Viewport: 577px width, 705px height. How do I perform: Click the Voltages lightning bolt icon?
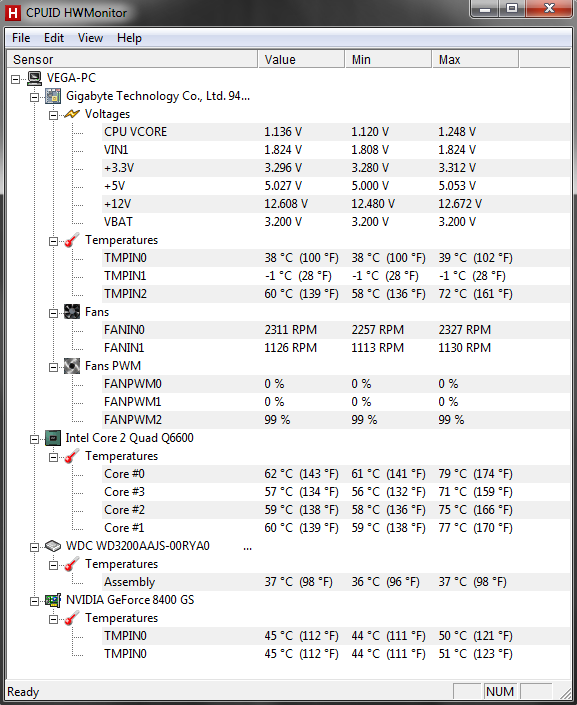click(x=72, y=114)
